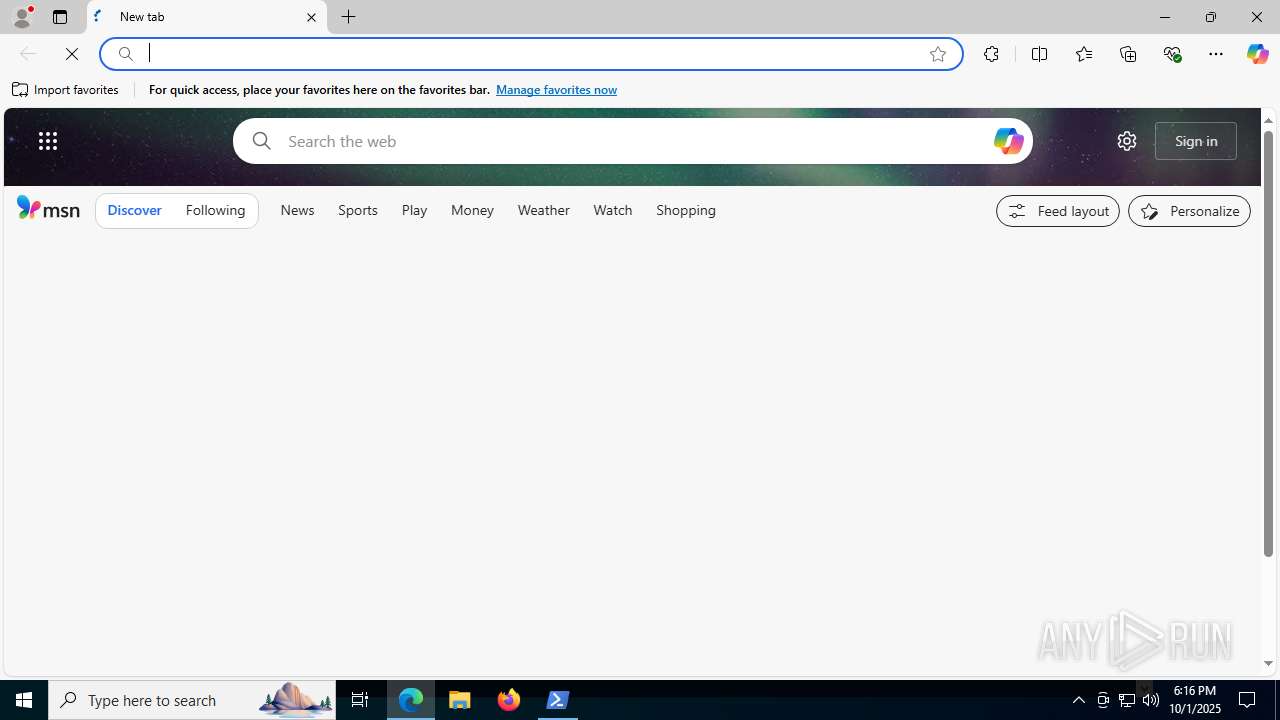Open the News section
The image size is (1280, 720).
click(x=297, y=211)
